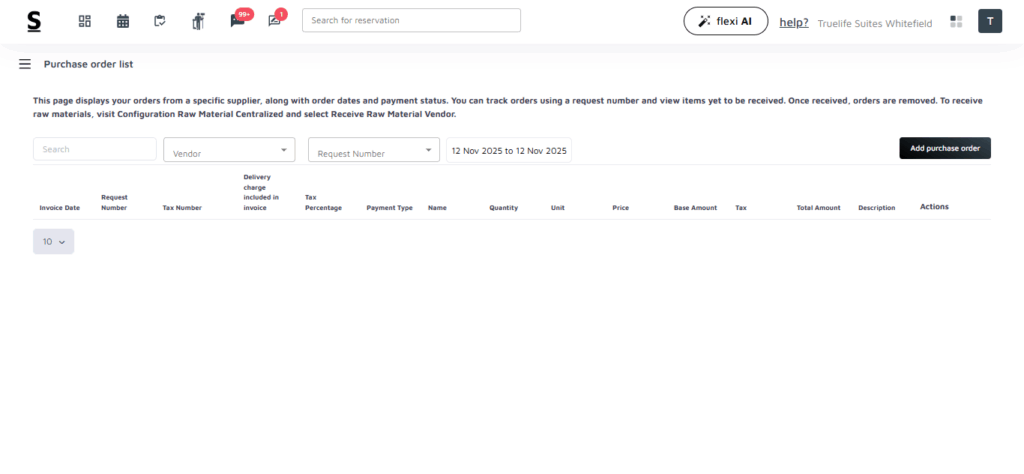Launch the flexi AI assistant
The image size is (1024, 474).
point(726,21)
